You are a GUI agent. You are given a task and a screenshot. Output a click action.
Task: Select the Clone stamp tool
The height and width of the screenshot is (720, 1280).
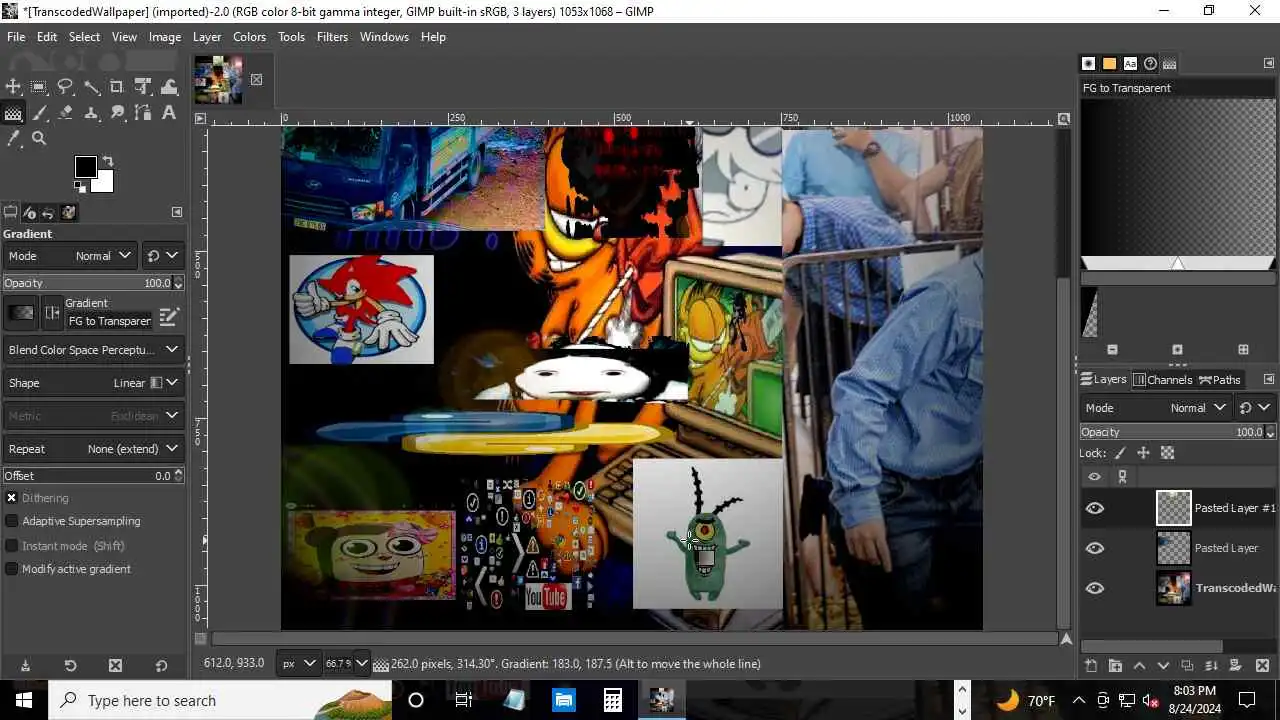92,113
